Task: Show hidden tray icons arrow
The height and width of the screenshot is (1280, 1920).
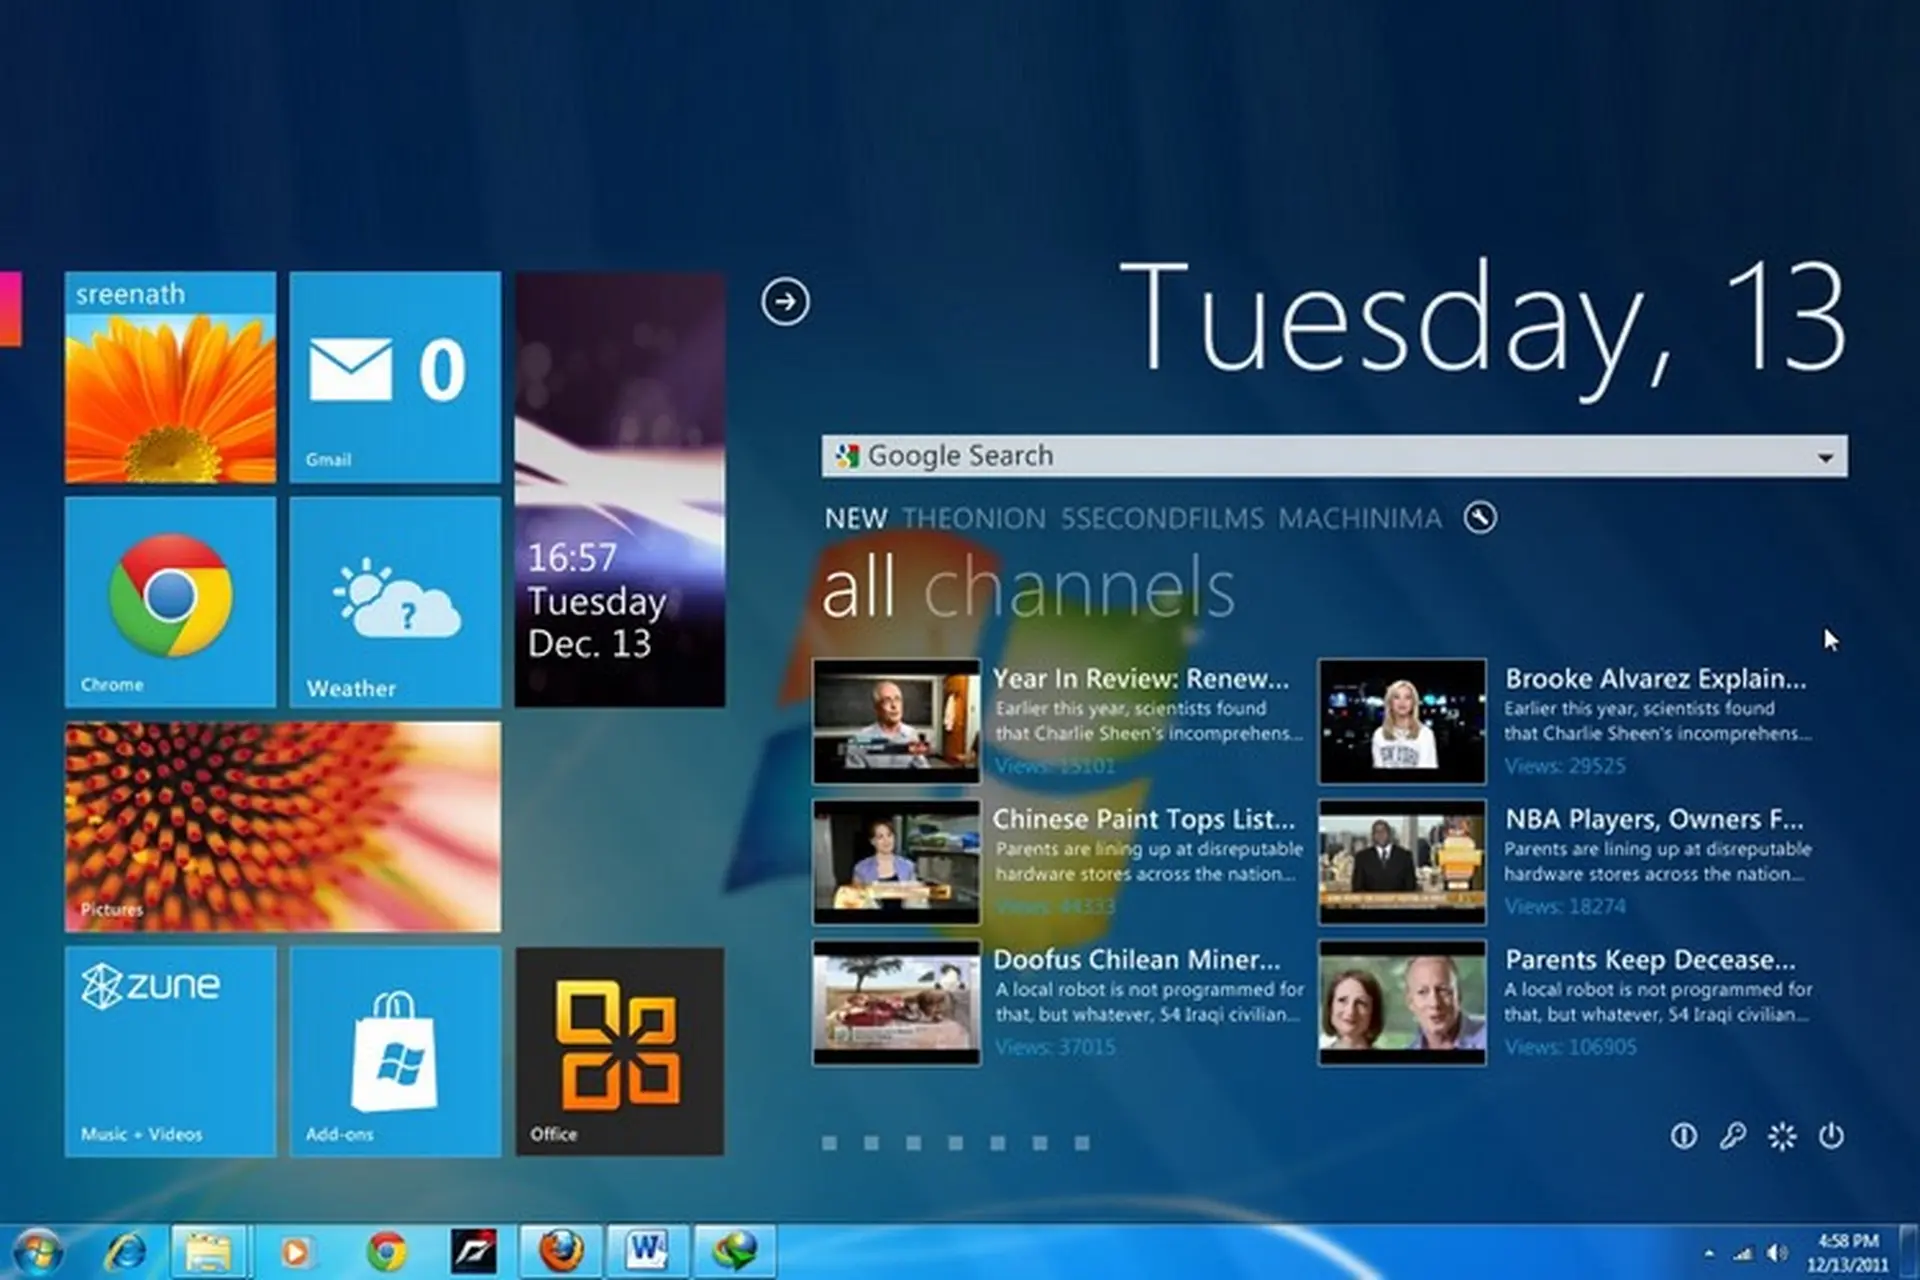Action: coord(1709,1253)
